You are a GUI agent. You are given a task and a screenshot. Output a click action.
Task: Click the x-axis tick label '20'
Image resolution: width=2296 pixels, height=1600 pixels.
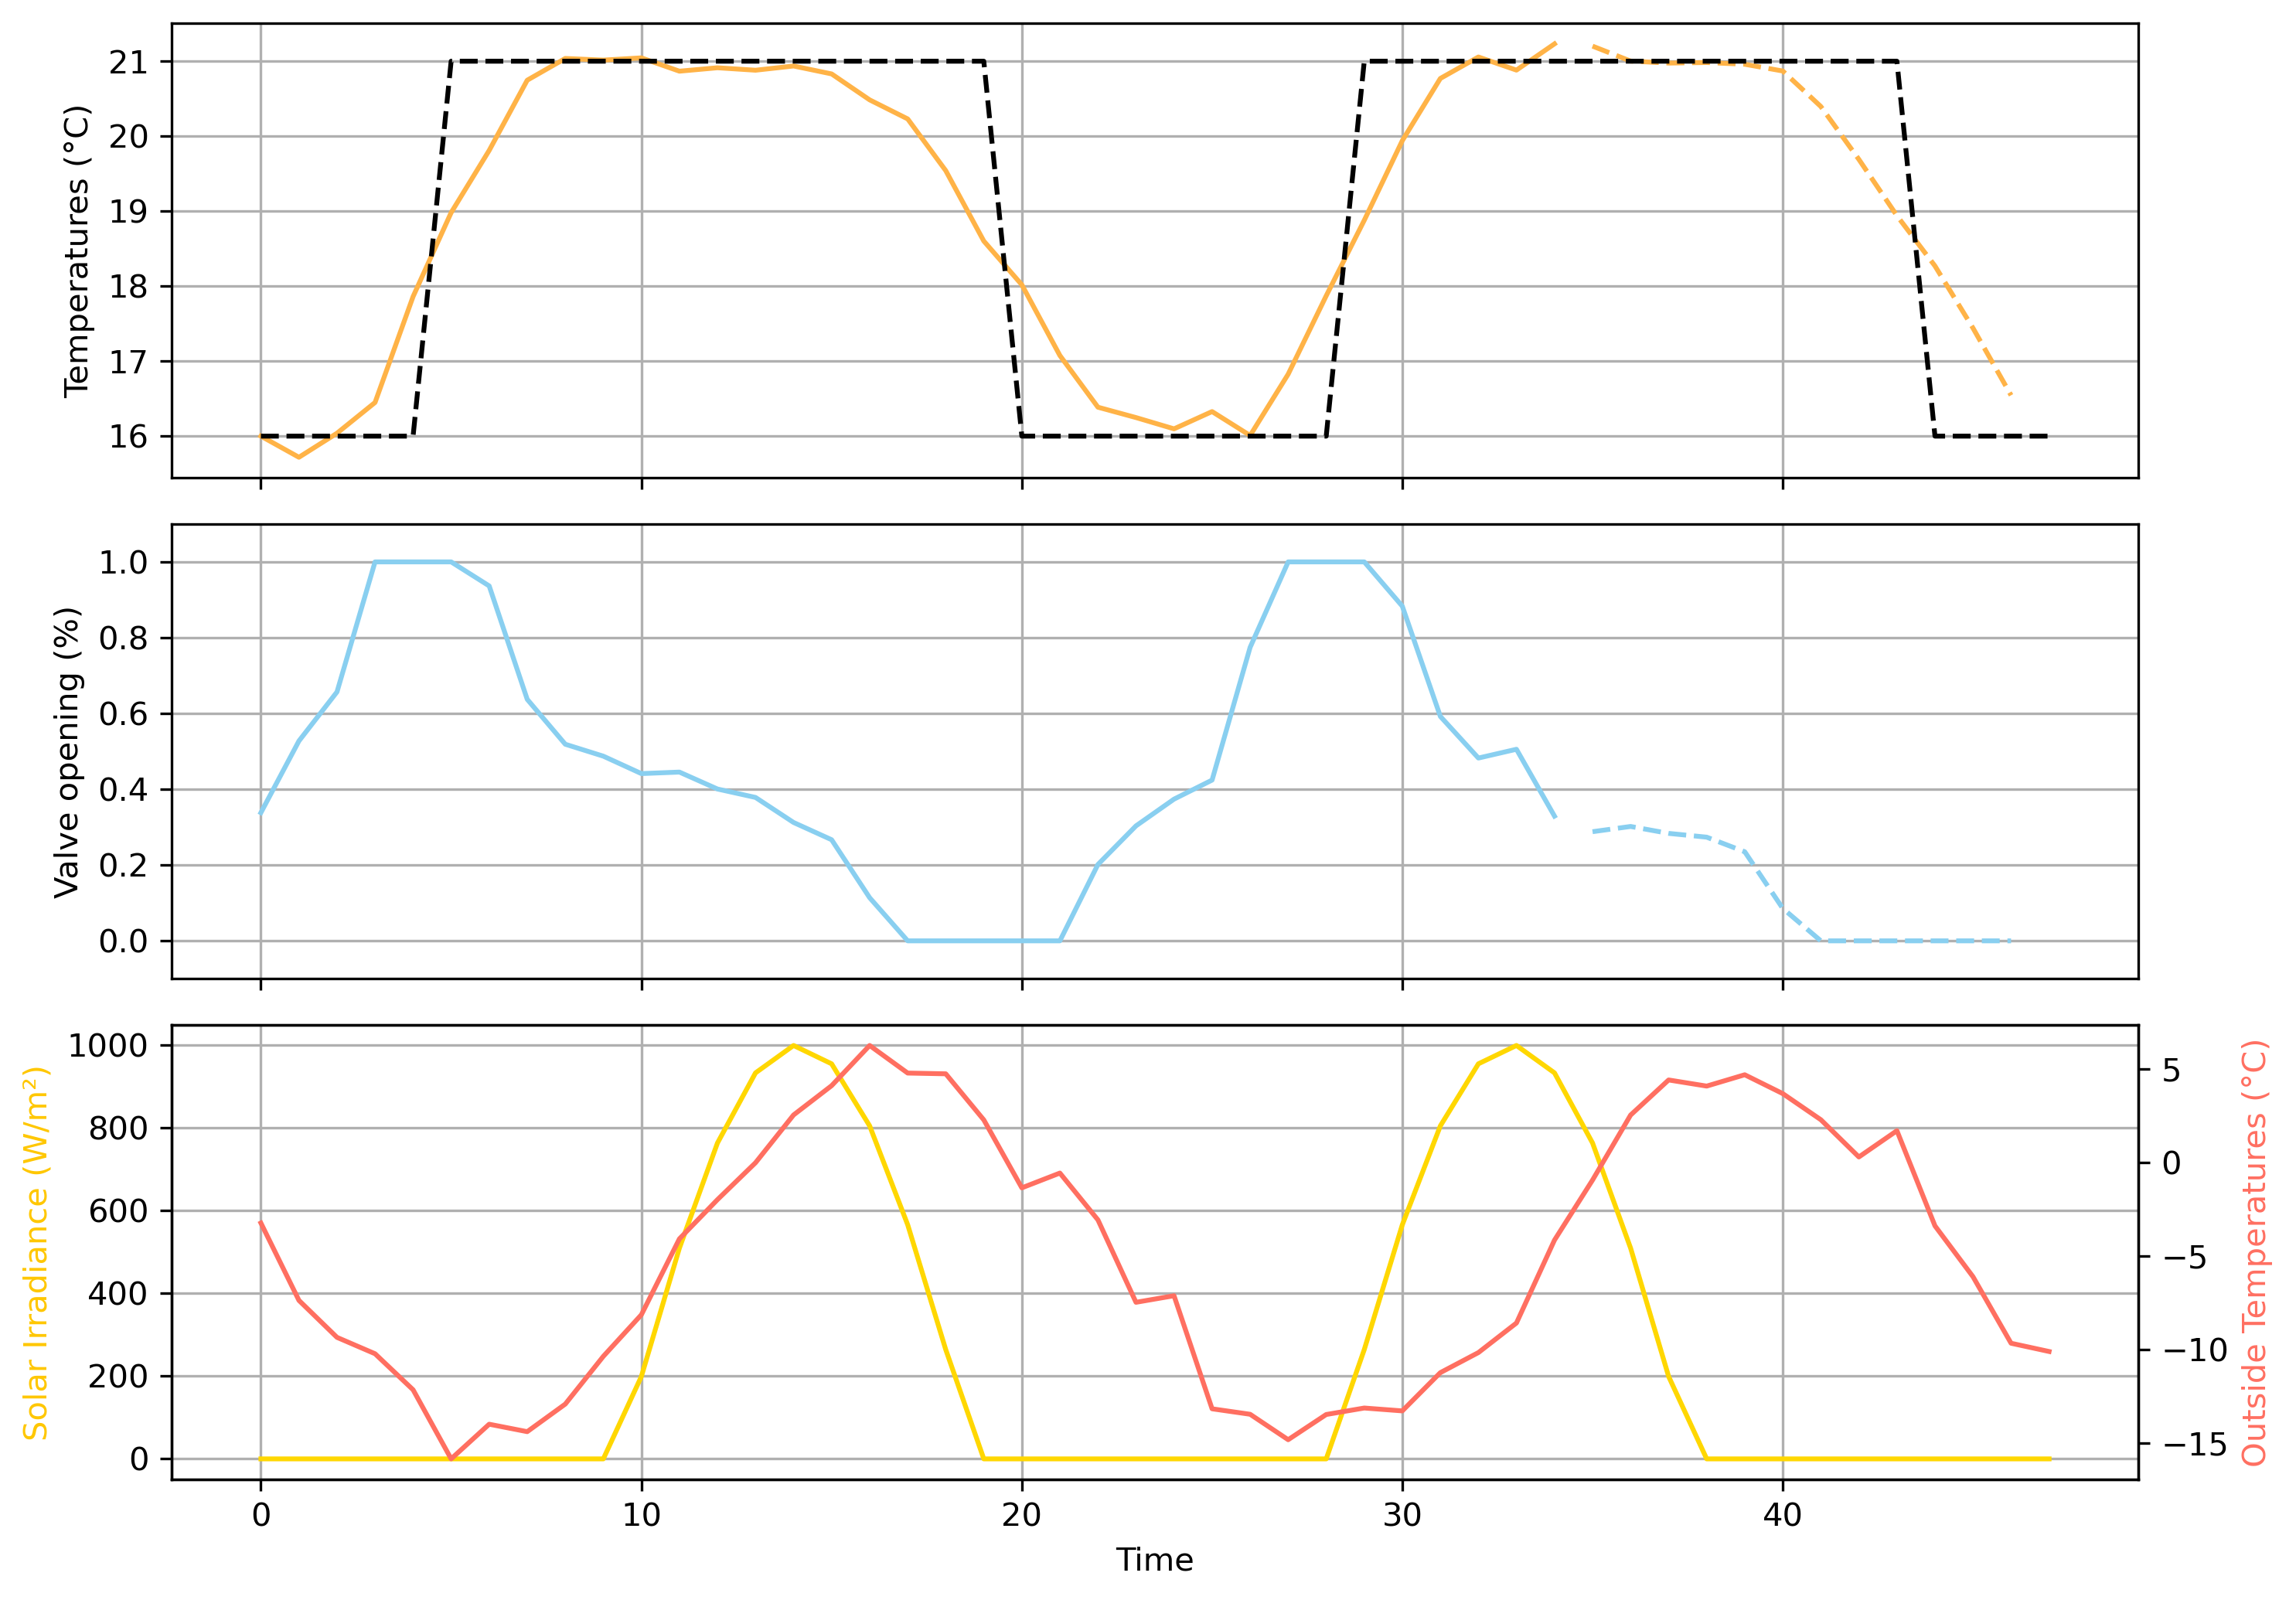point(1021,1515)
